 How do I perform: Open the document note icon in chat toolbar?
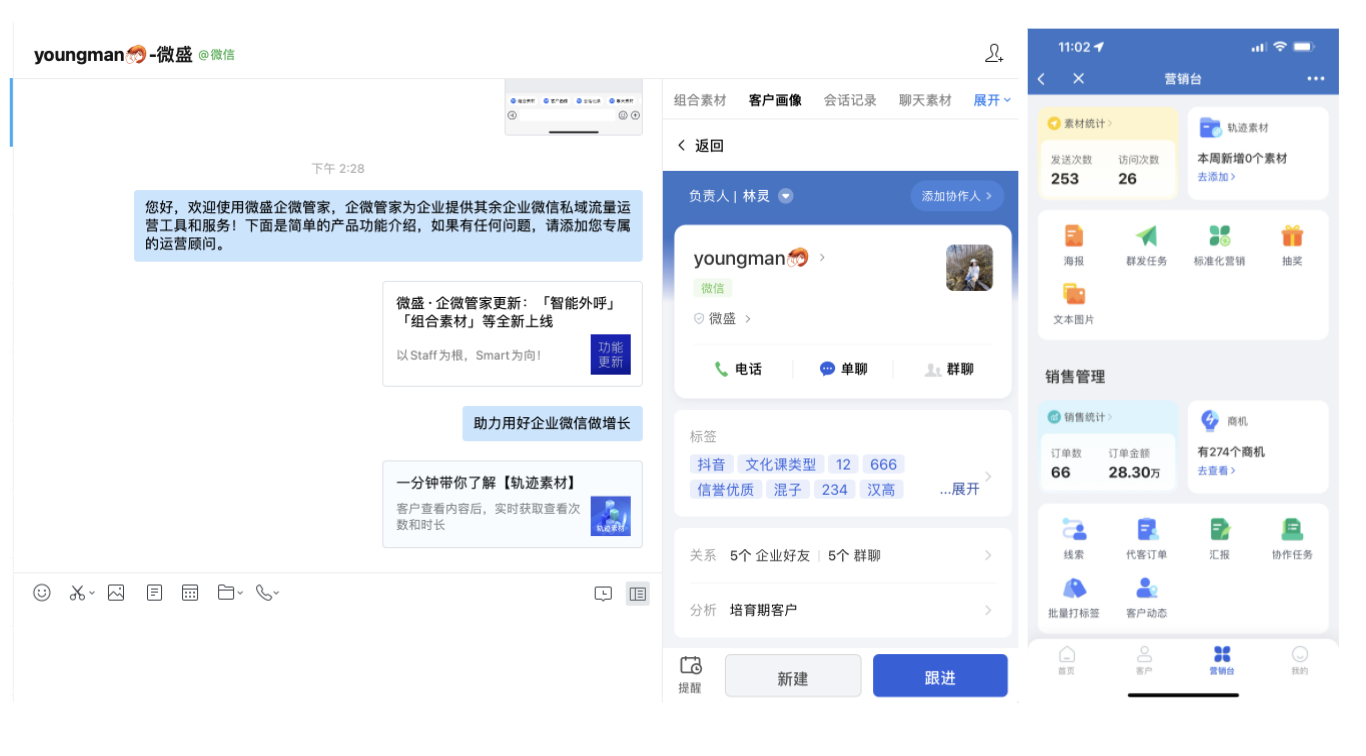pyautogui.click(x=154, y=593)
